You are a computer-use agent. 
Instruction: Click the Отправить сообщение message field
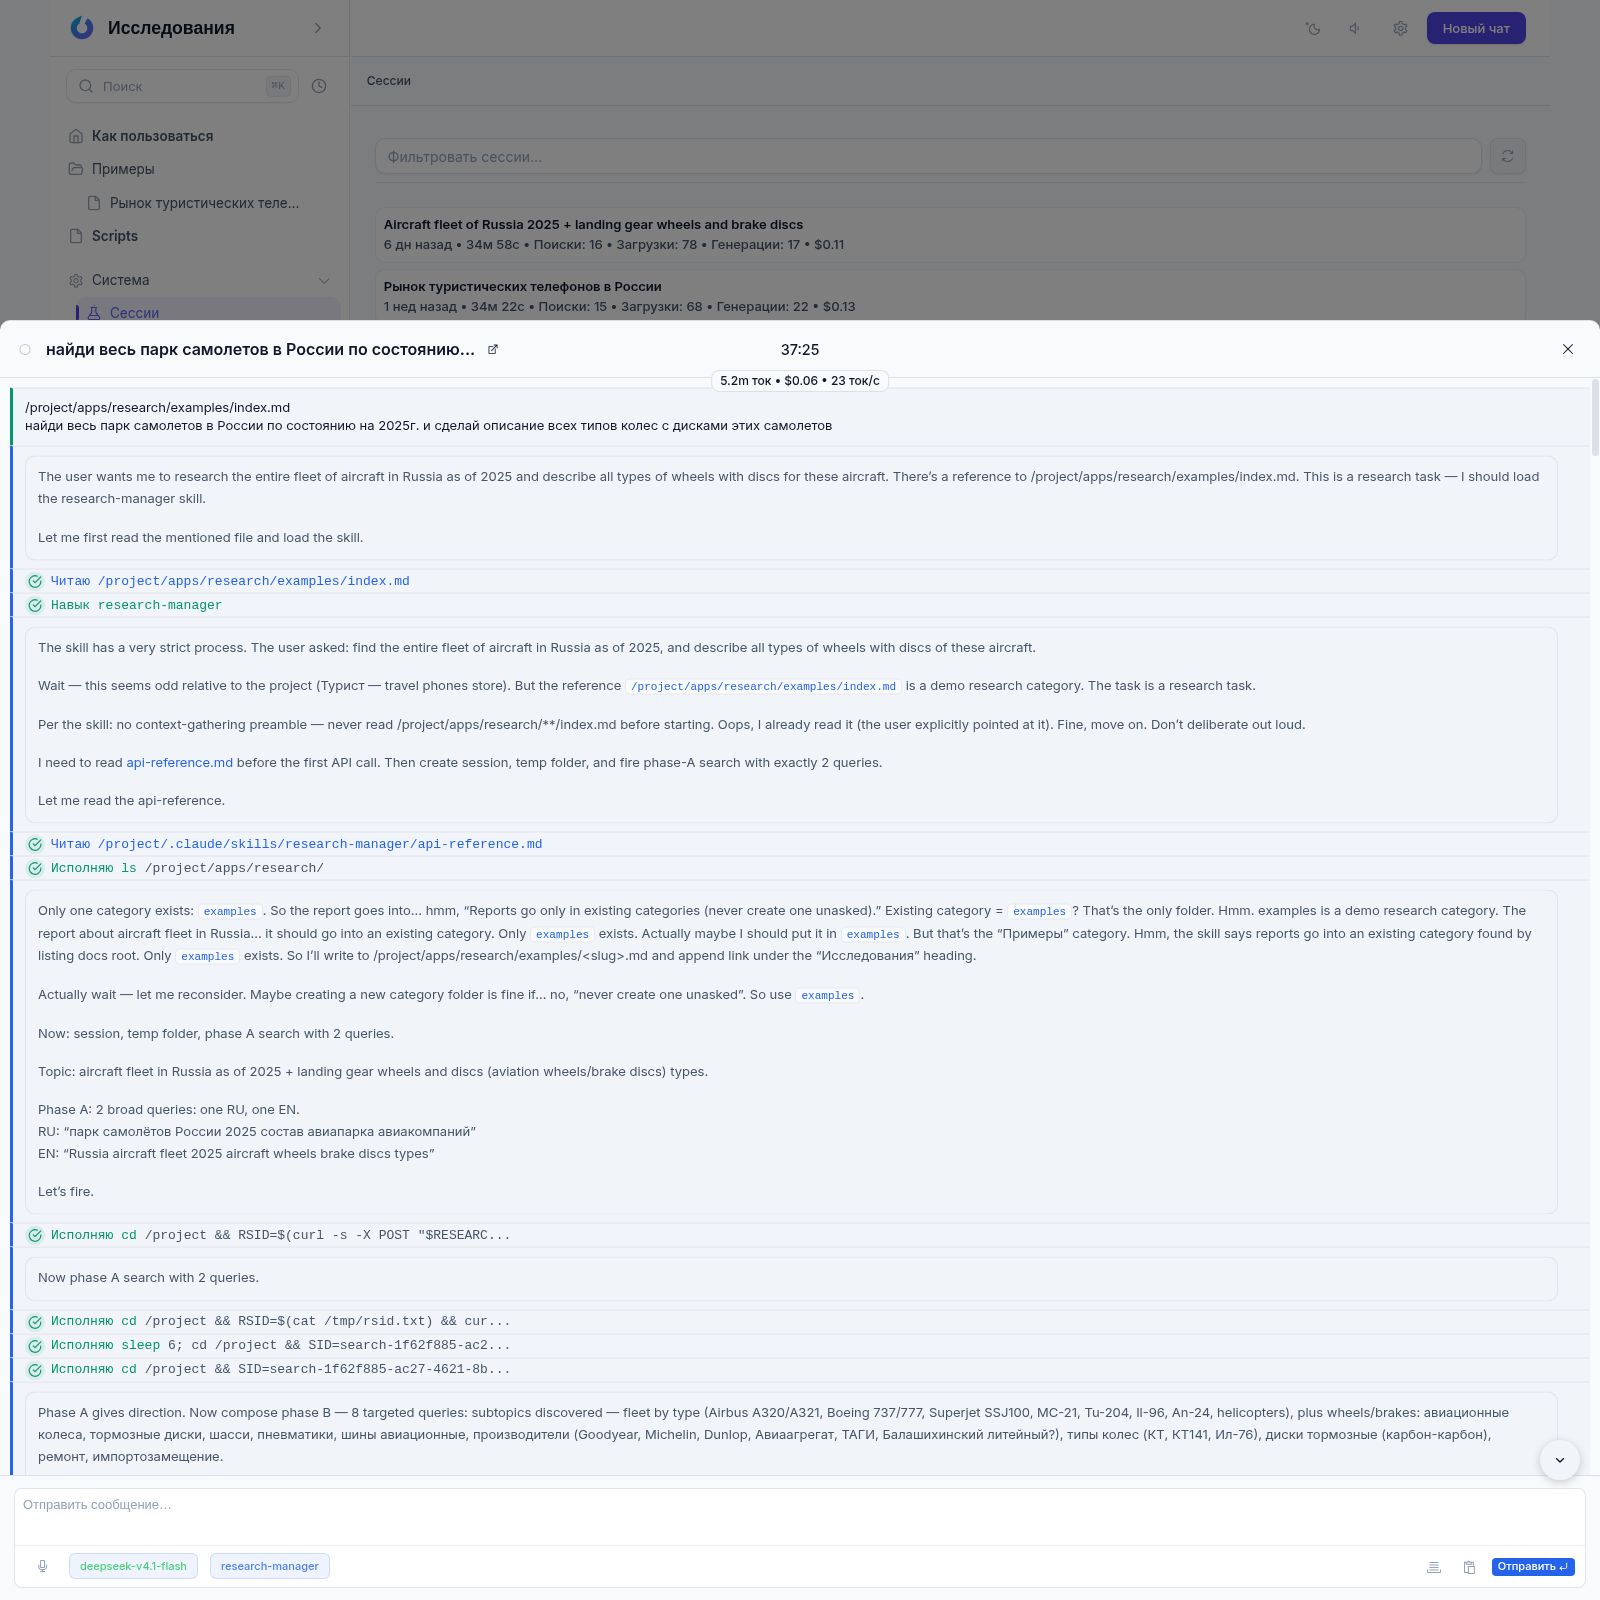(x=800, y=1516)
